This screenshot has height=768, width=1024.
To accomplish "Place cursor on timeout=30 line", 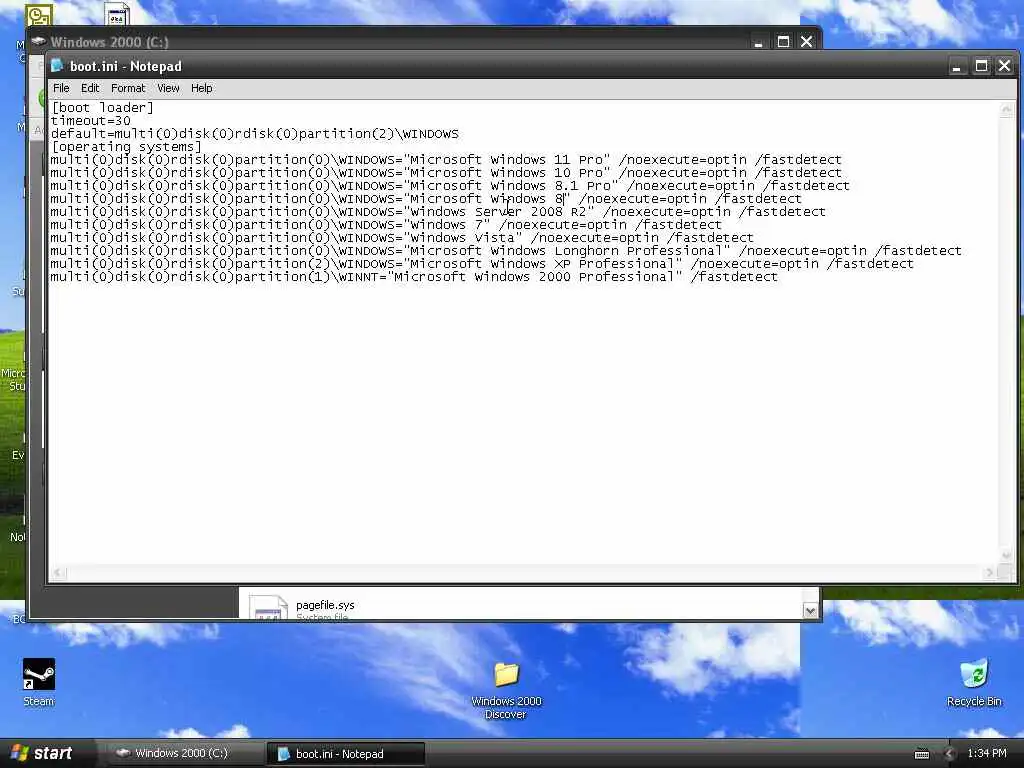I will [x=91, y=121].
